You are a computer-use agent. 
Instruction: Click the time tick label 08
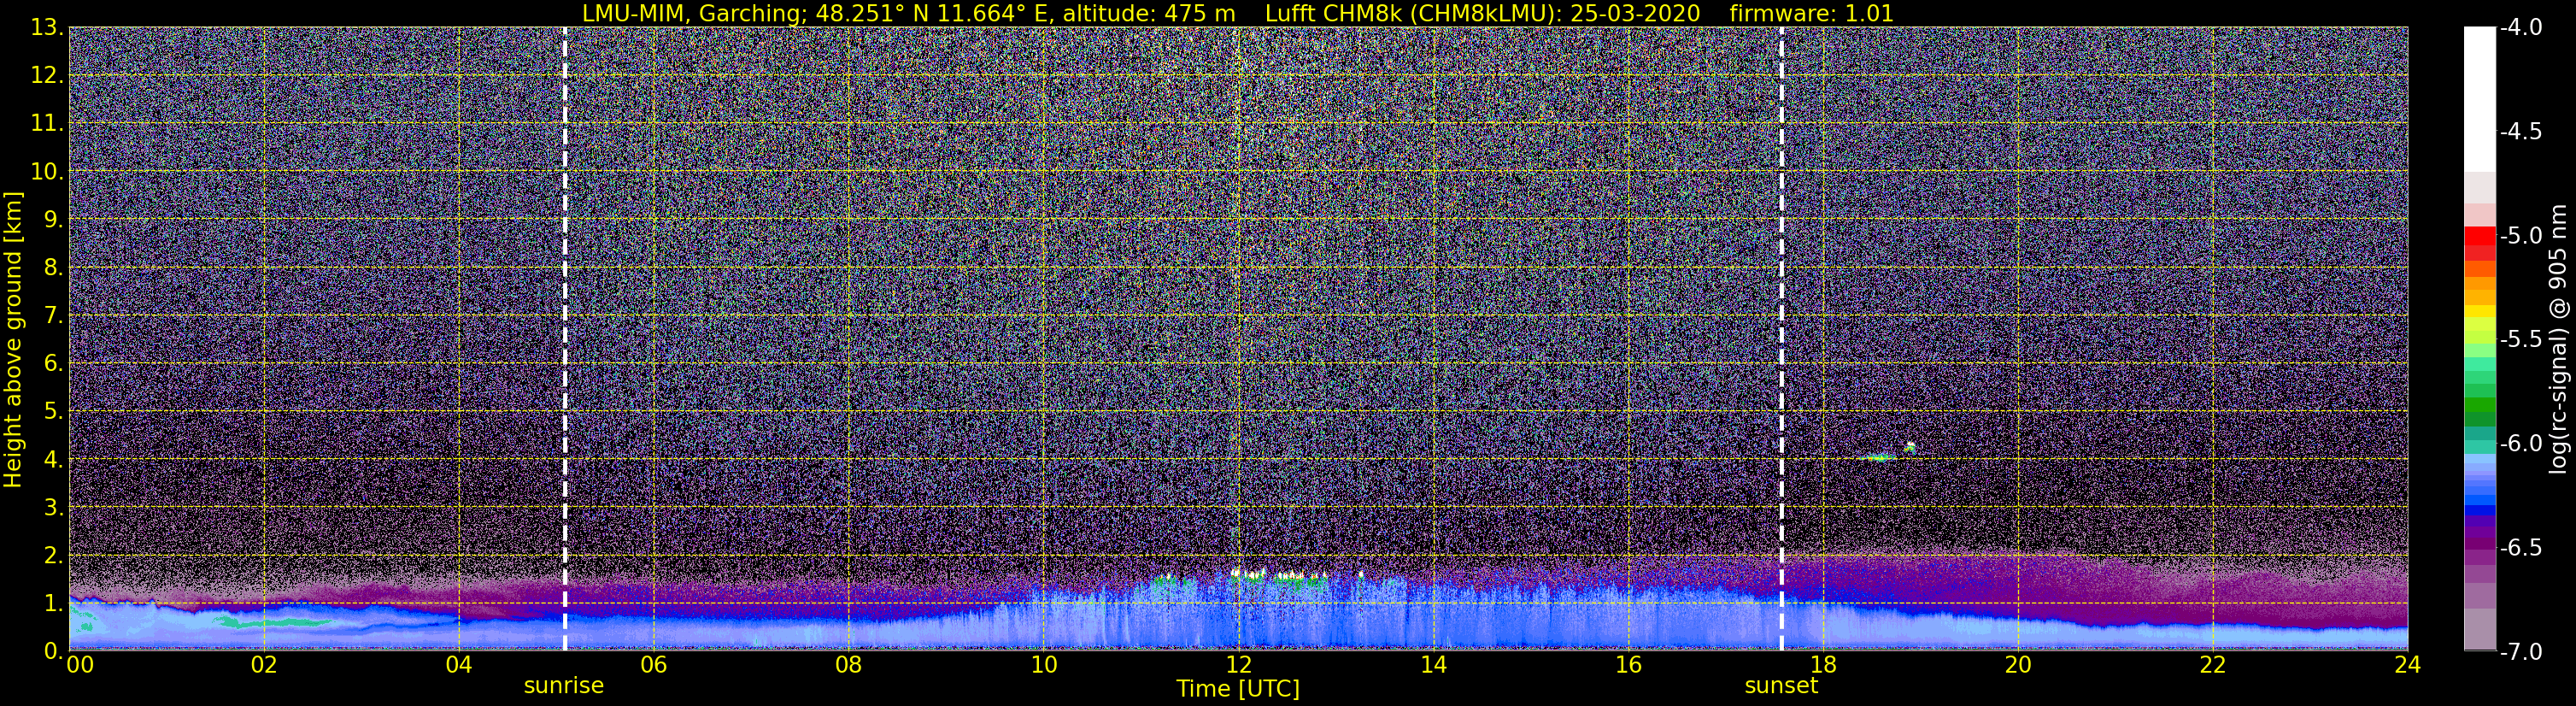848,665
